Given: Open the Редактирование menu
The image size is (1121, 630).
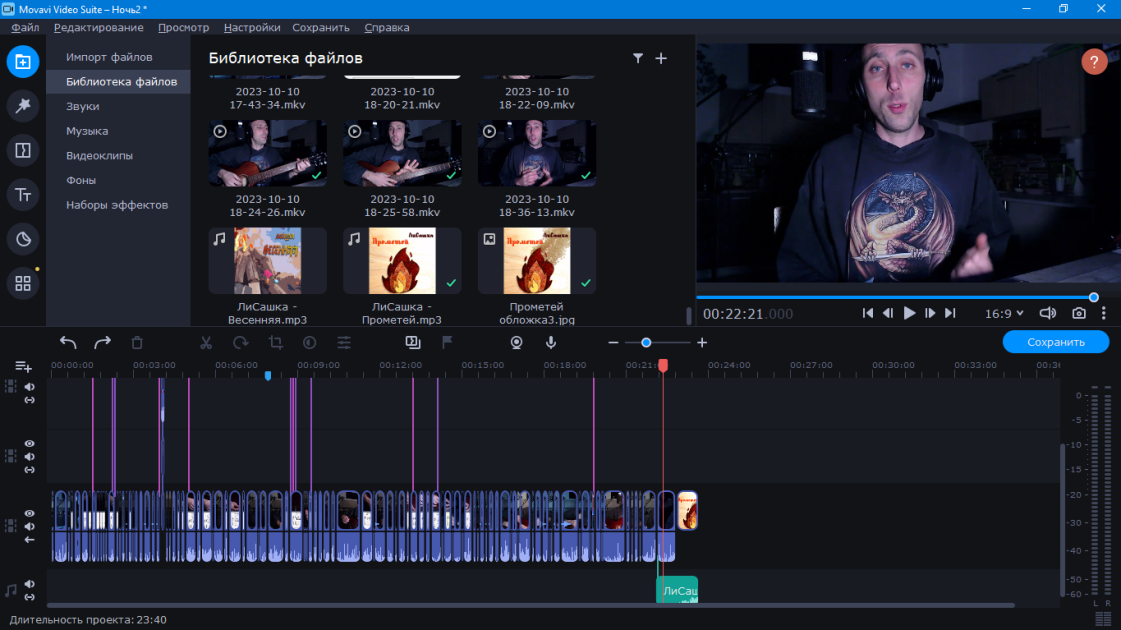Looking at the screenshot, I should [x=99, y=27].
